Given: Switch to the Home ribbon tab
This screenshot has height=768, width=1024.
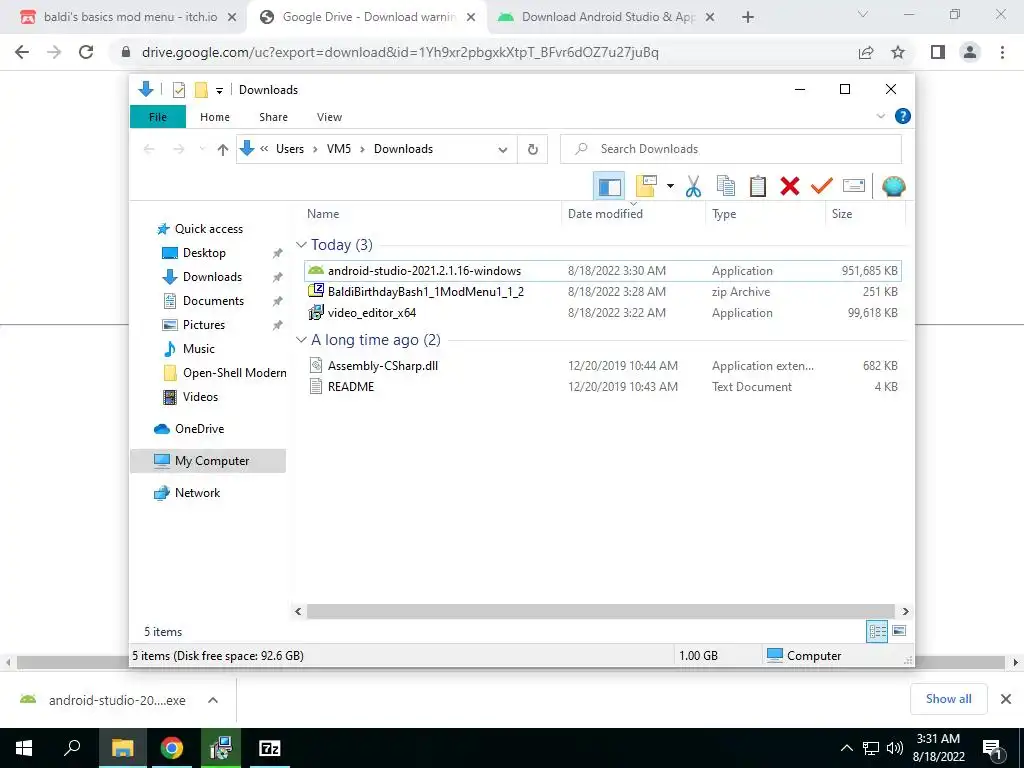Looking at the screenshot, I should [215, 117].
